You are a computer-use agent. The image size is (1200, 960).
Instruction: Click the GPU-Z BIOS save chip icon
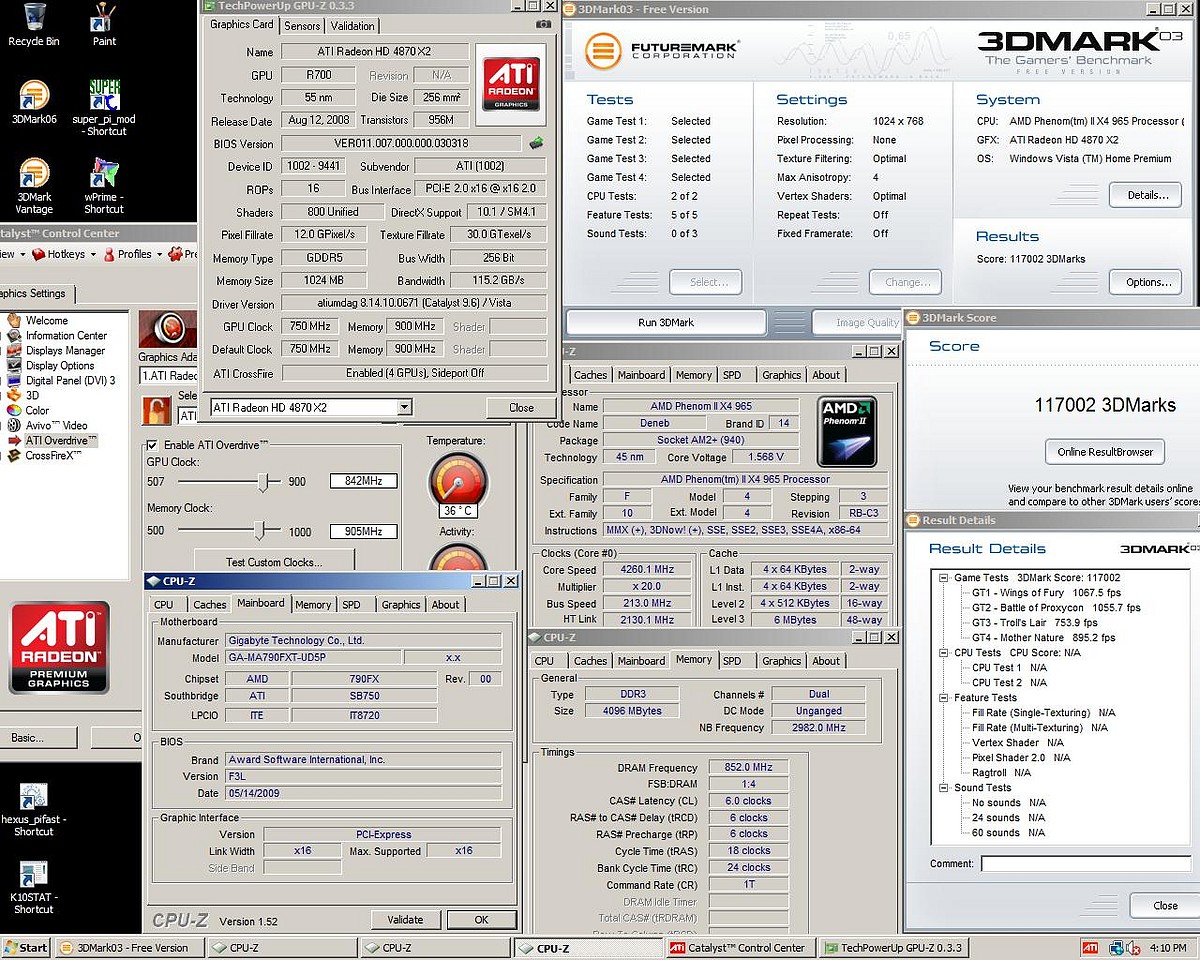536,143
